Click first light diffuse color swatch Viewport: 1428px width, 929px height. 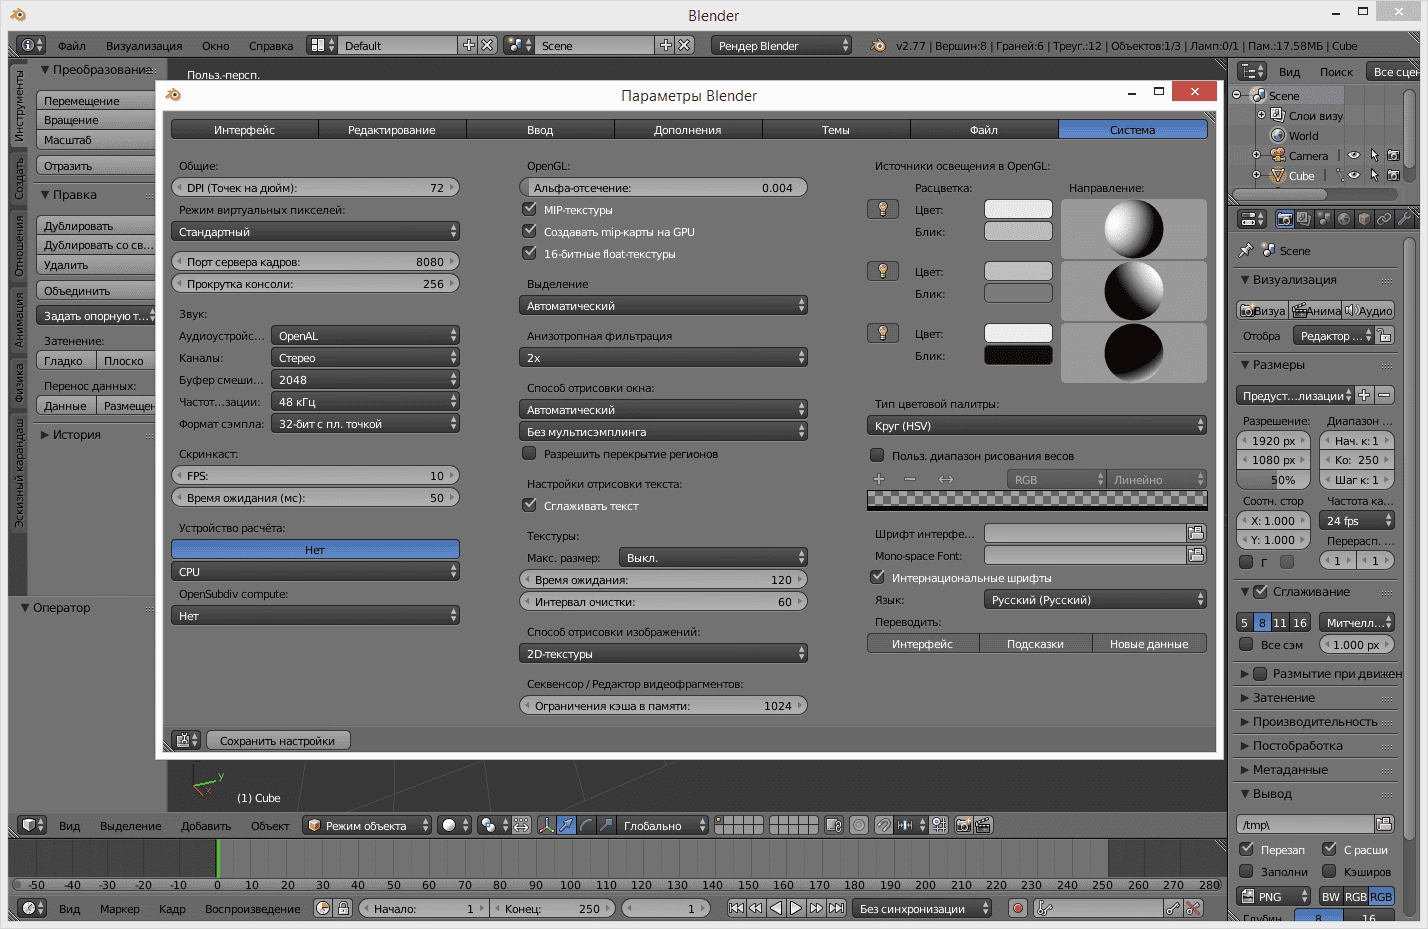pyautogui.click(x=1018, y=209)
